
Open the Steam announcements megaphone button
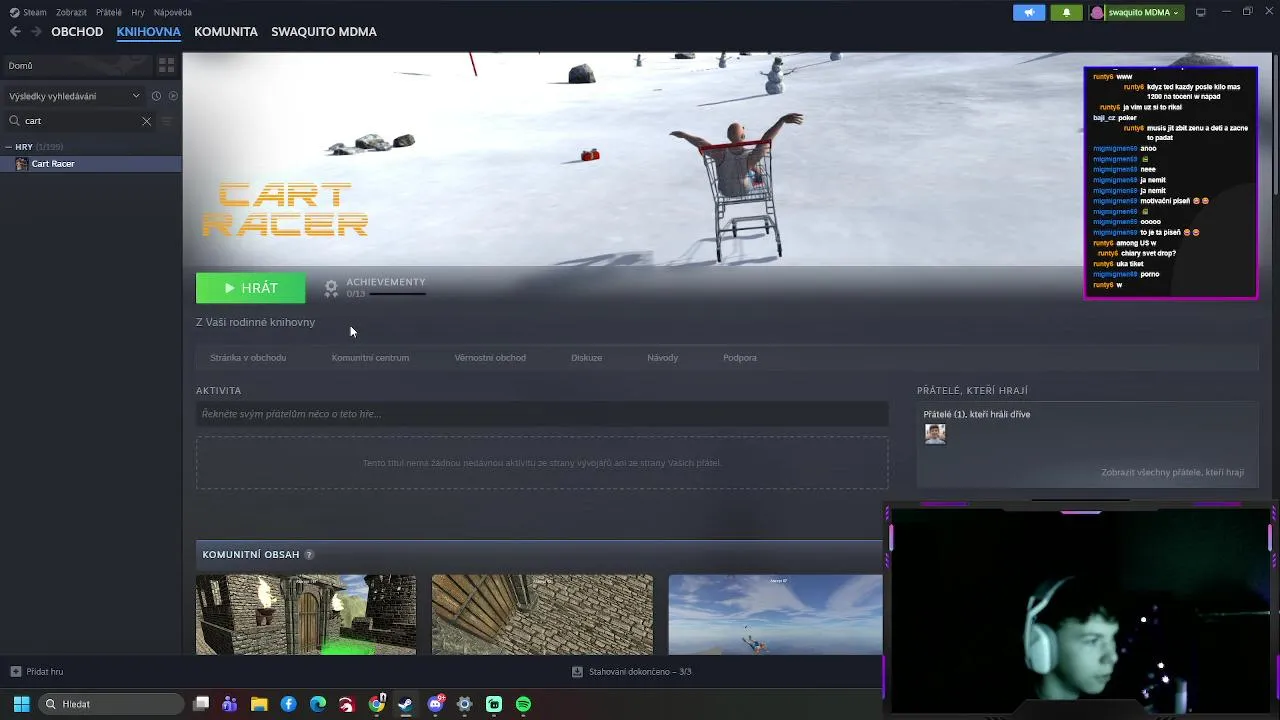point(1029,12)
